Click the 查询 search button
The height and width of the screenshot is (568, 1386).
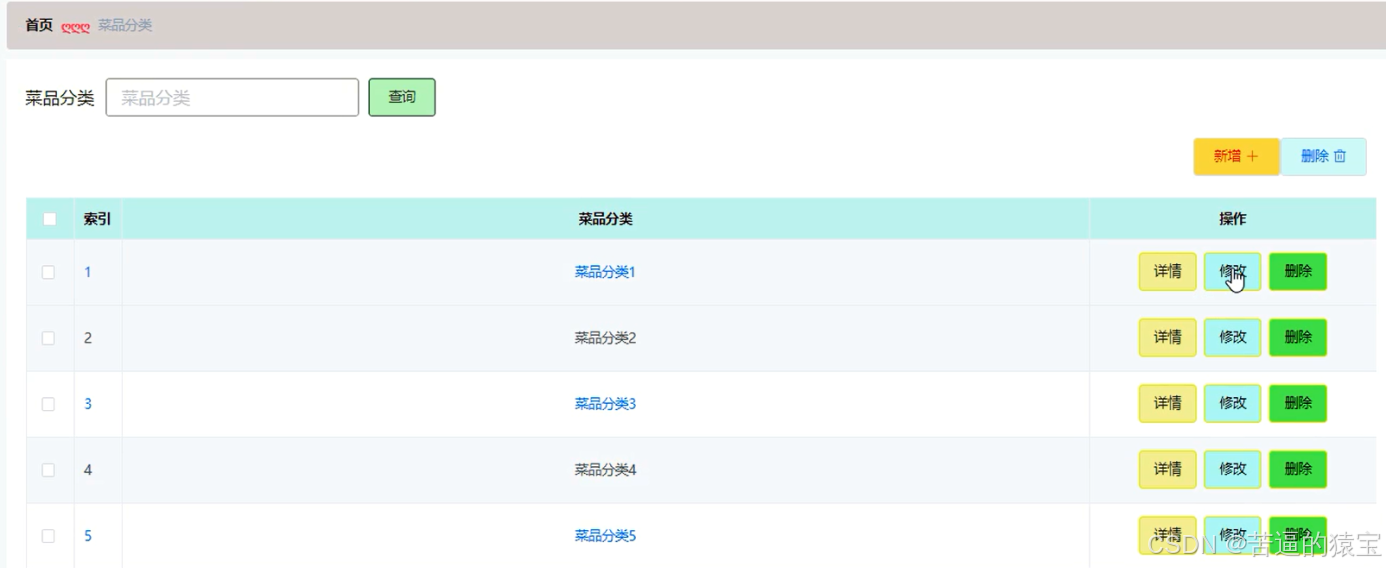pos(402,98)
